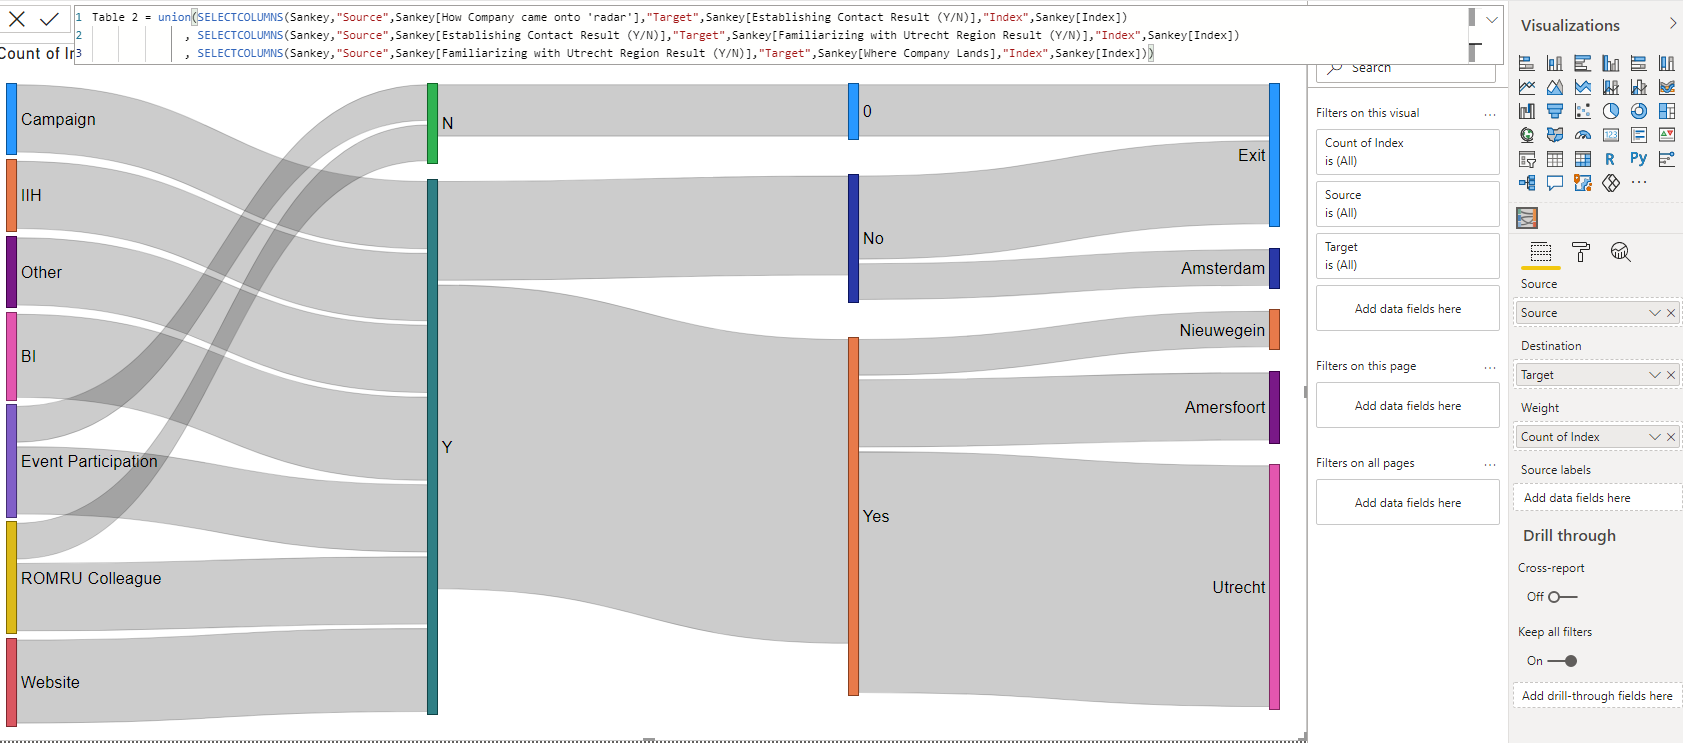
Task: Switch to the Fields tab of visualization
Action: [x=1541, y=252]
